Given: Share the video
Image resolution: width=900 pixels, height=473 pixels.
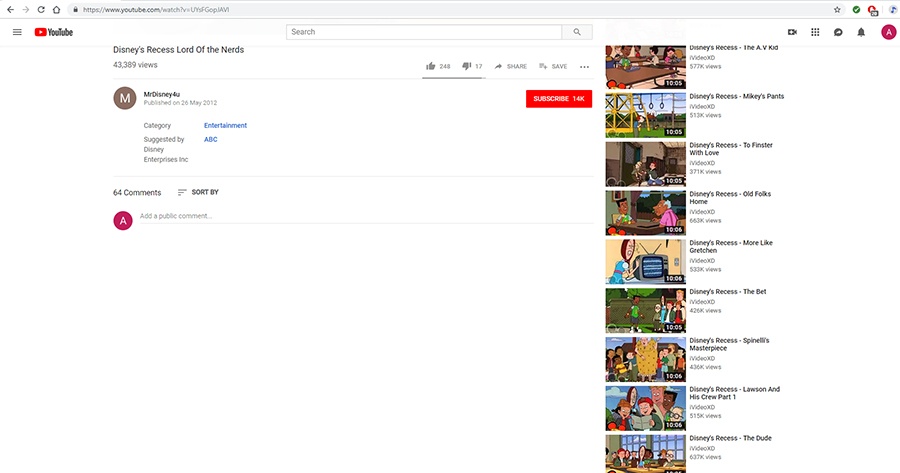Looking at the screenshot, I should 510,66.
